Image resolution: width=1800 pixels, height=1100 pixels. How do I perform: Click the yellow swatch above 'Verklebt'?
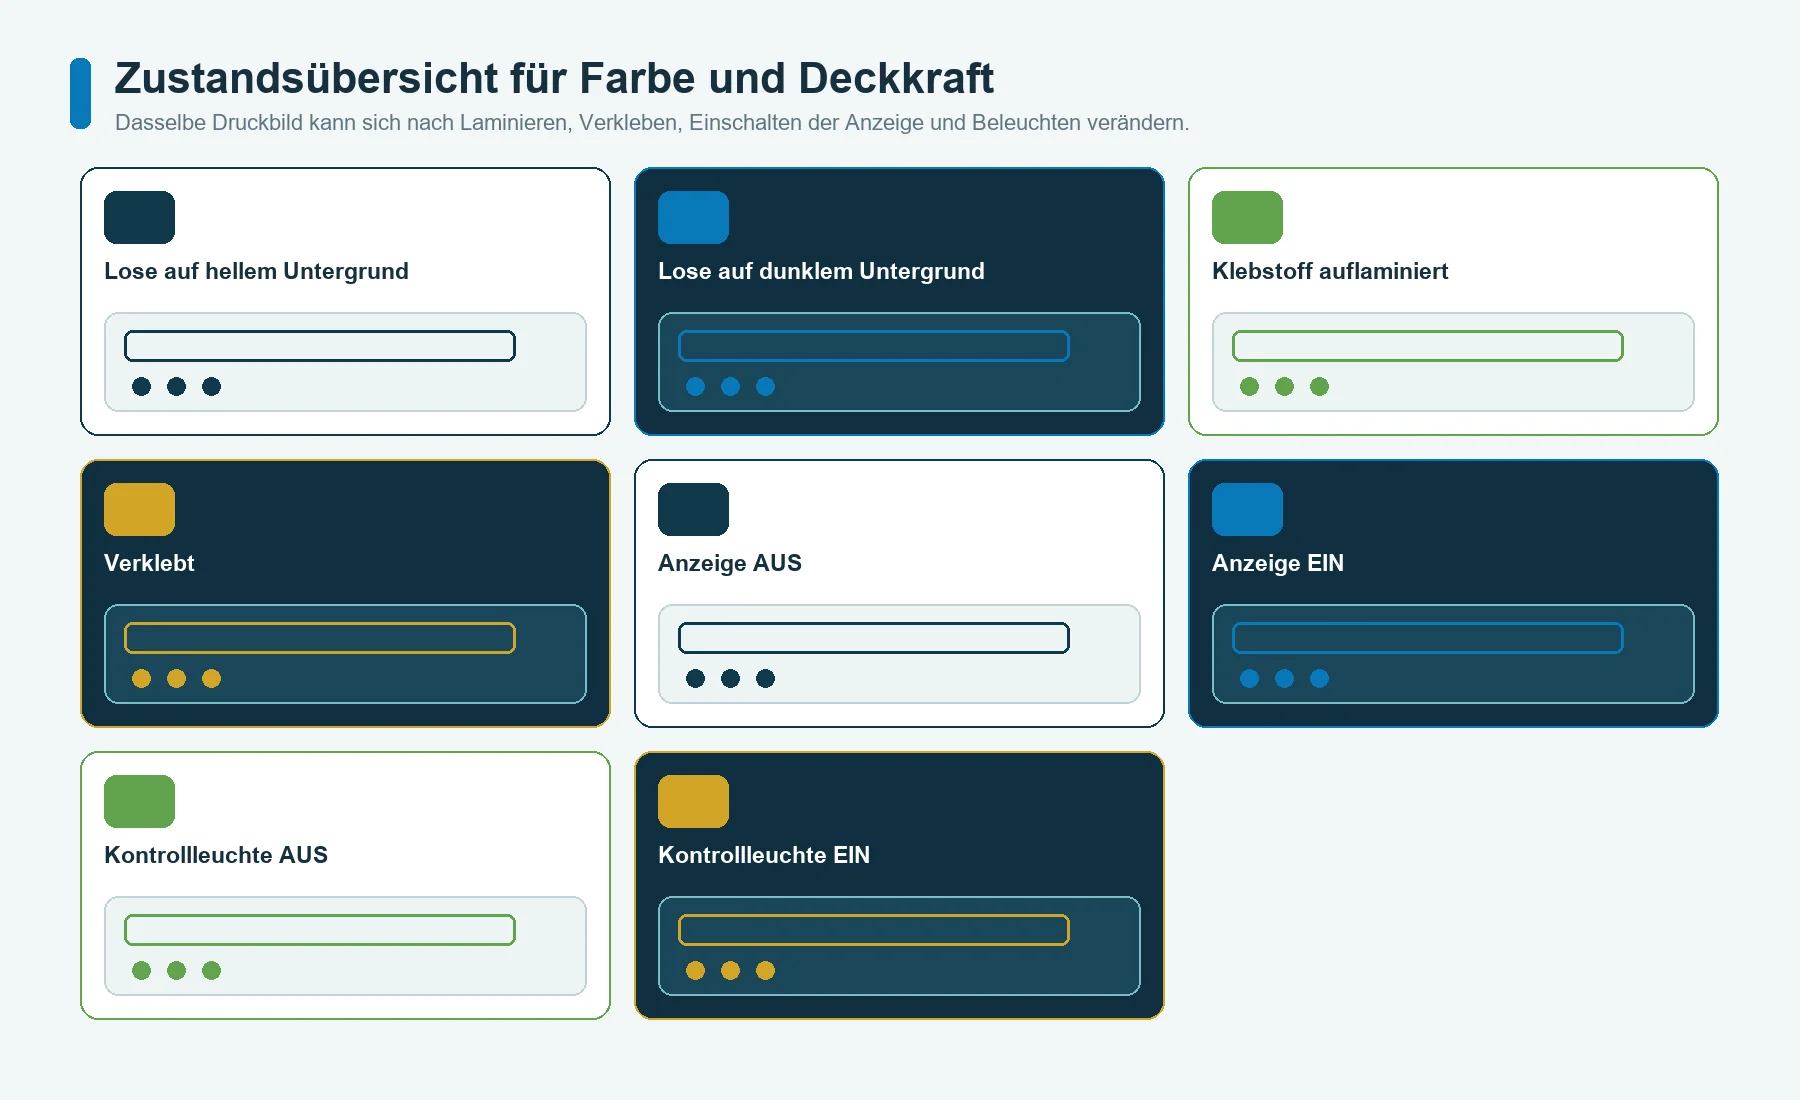coord(139,509)
